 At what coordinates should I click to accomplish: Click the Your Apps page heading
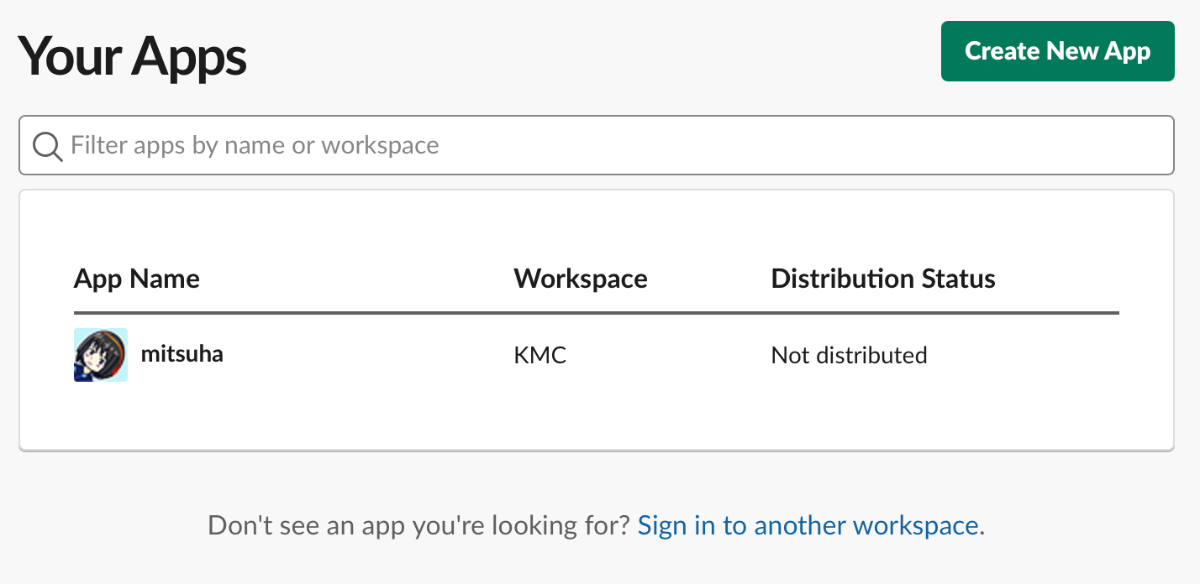pos(132,55)
